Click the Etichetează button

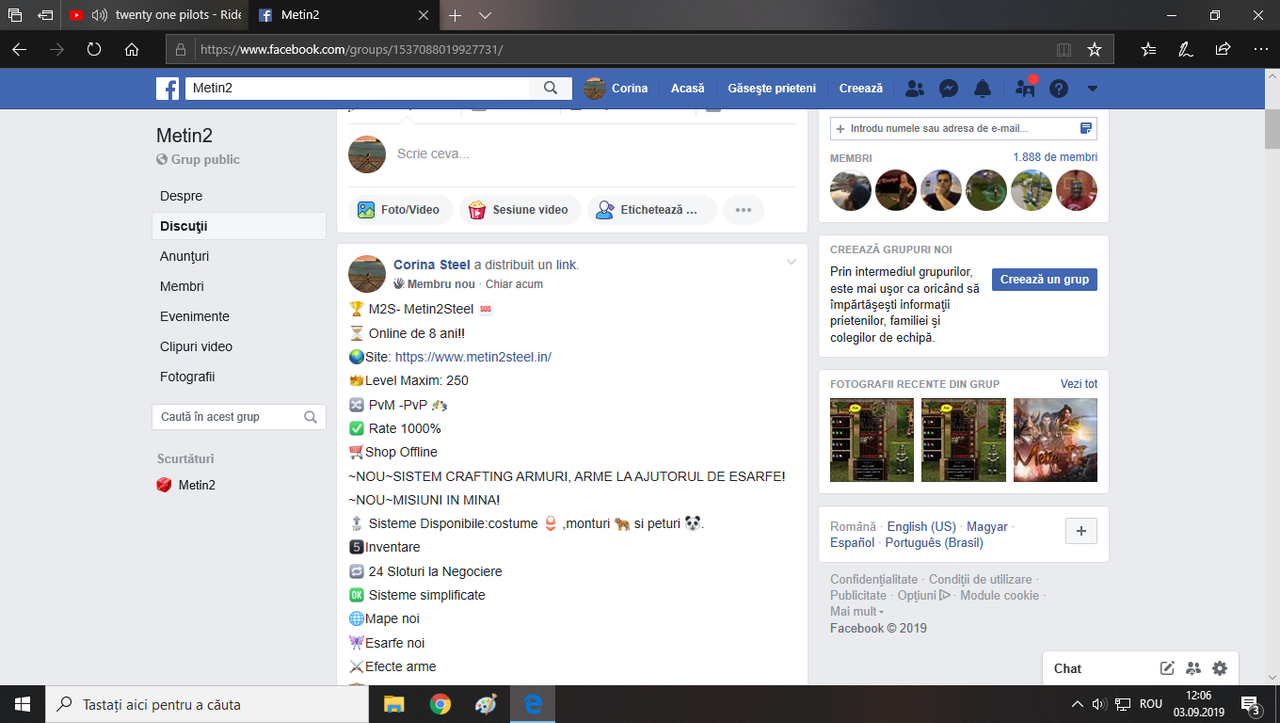pos(651,210)
